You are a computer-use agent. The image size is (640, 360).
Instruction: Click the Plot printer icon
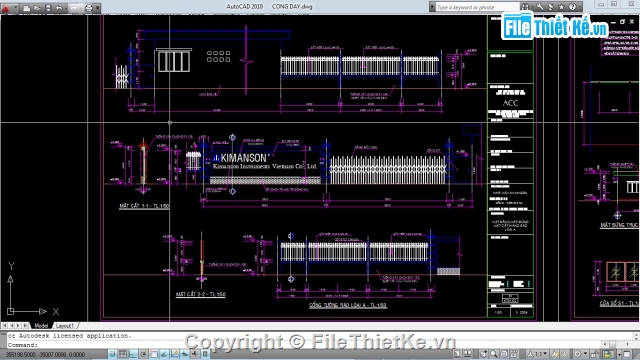tap(89, 8)
